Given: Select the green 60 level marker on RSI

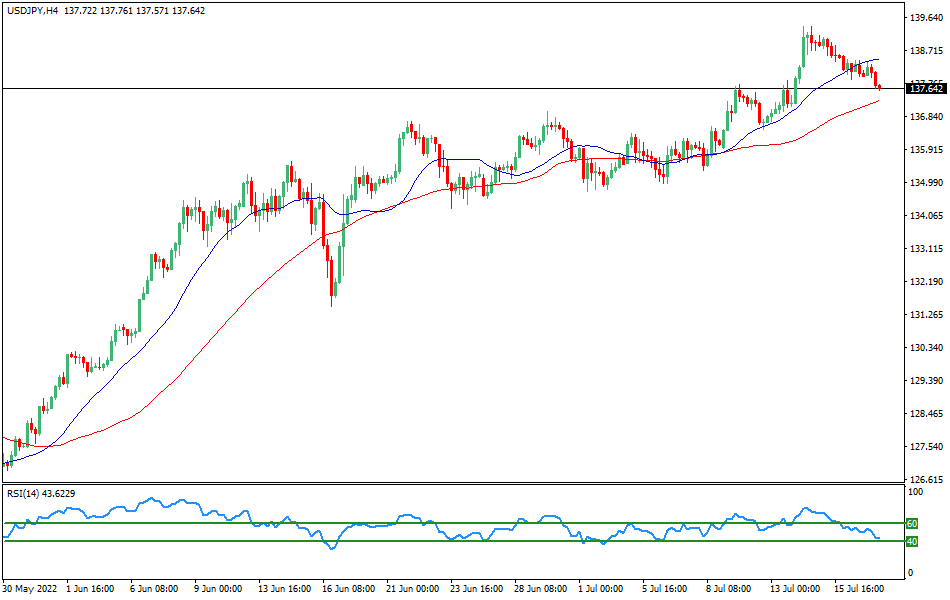Looking at the screenshot, I should pyautogui.click(x=912, y=522).
